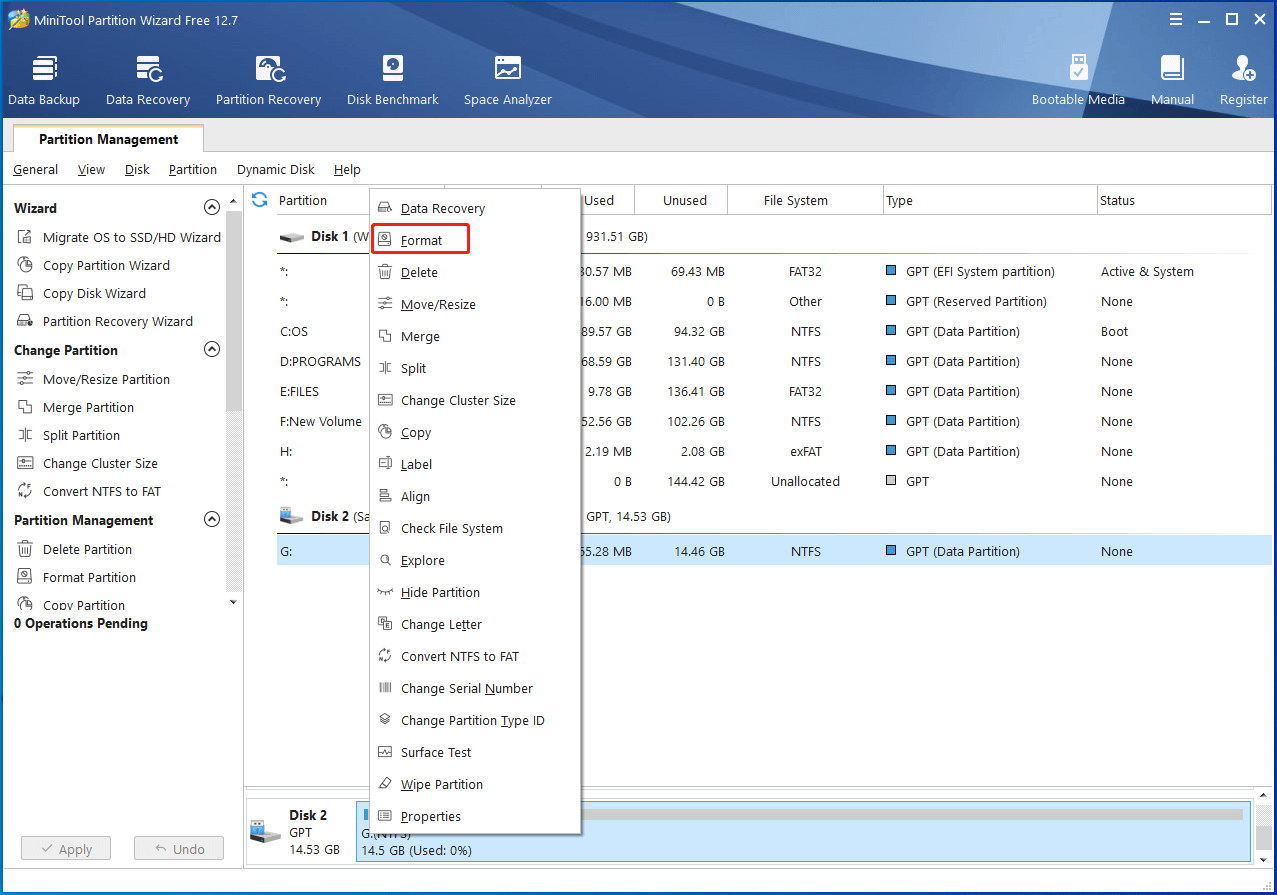This screenshot has height=895, width=1277.
Task: Choose Change Partition Type ID
Action: (x=476, y=720)
